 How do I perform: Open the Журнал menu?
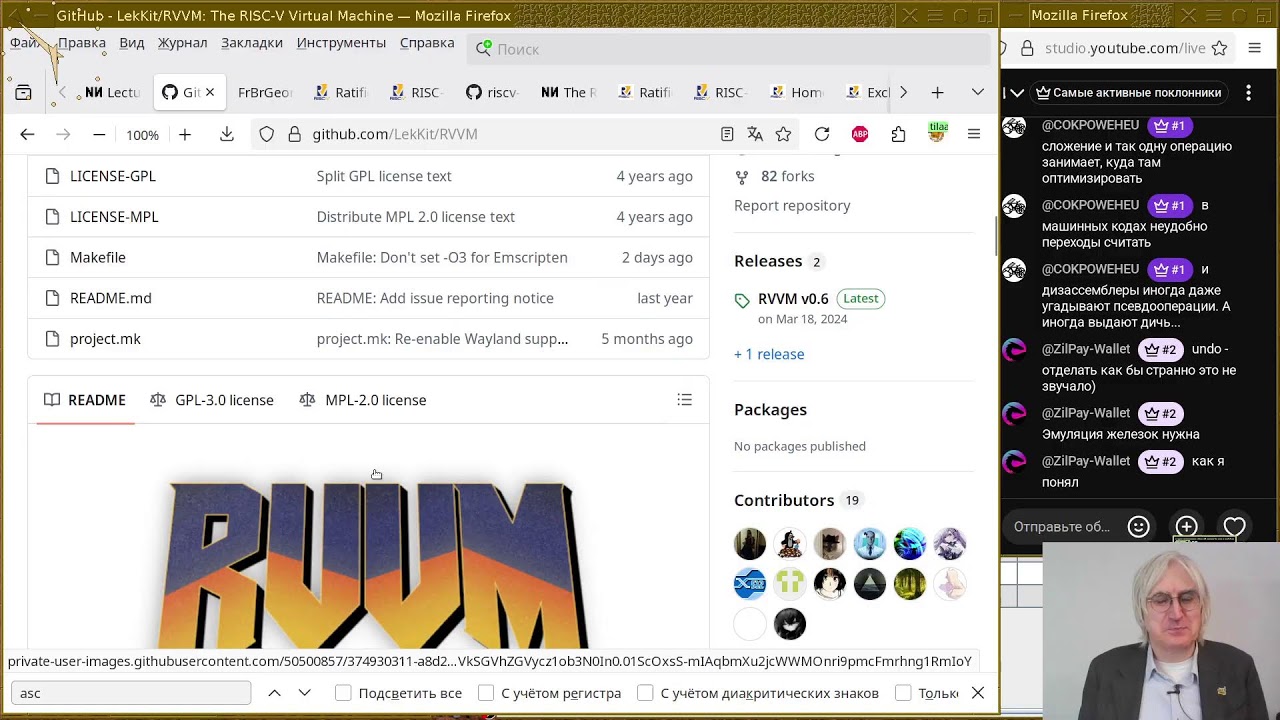coord(182,43)
